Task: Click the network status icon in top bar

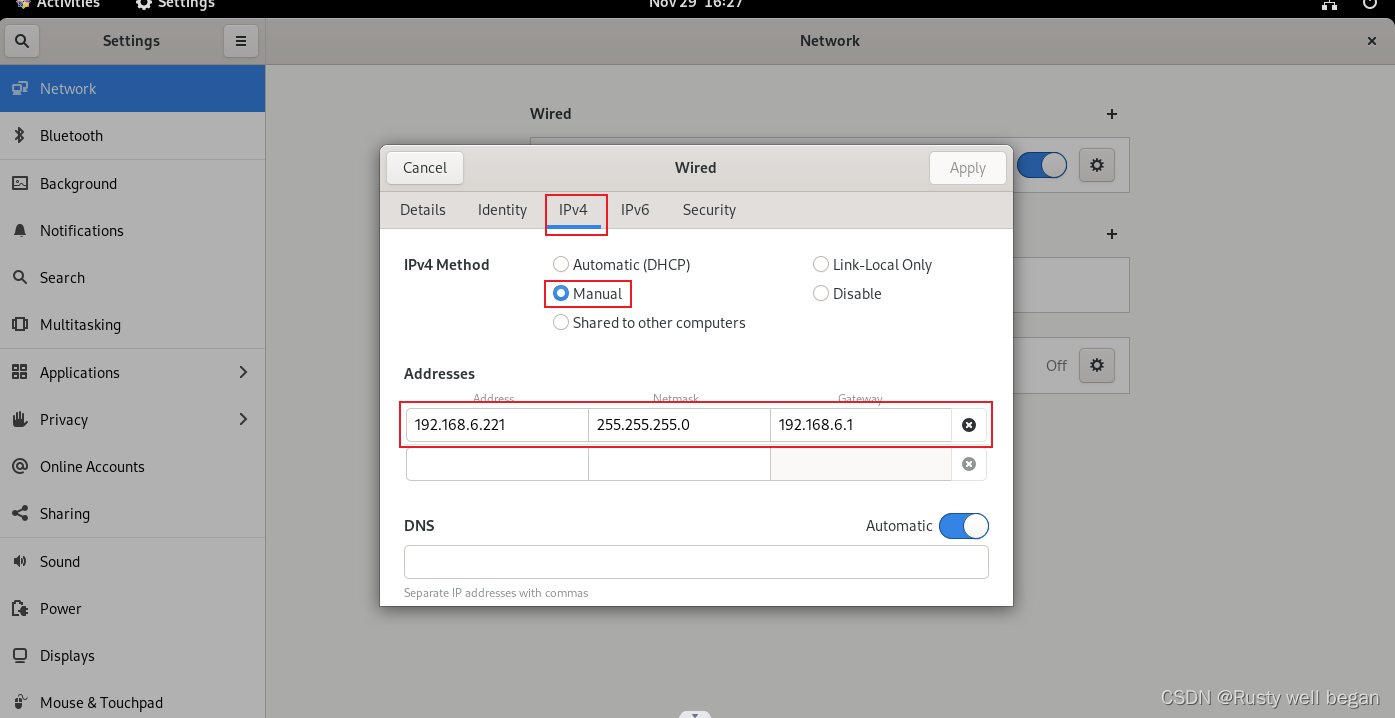Action: [1329, 5]
